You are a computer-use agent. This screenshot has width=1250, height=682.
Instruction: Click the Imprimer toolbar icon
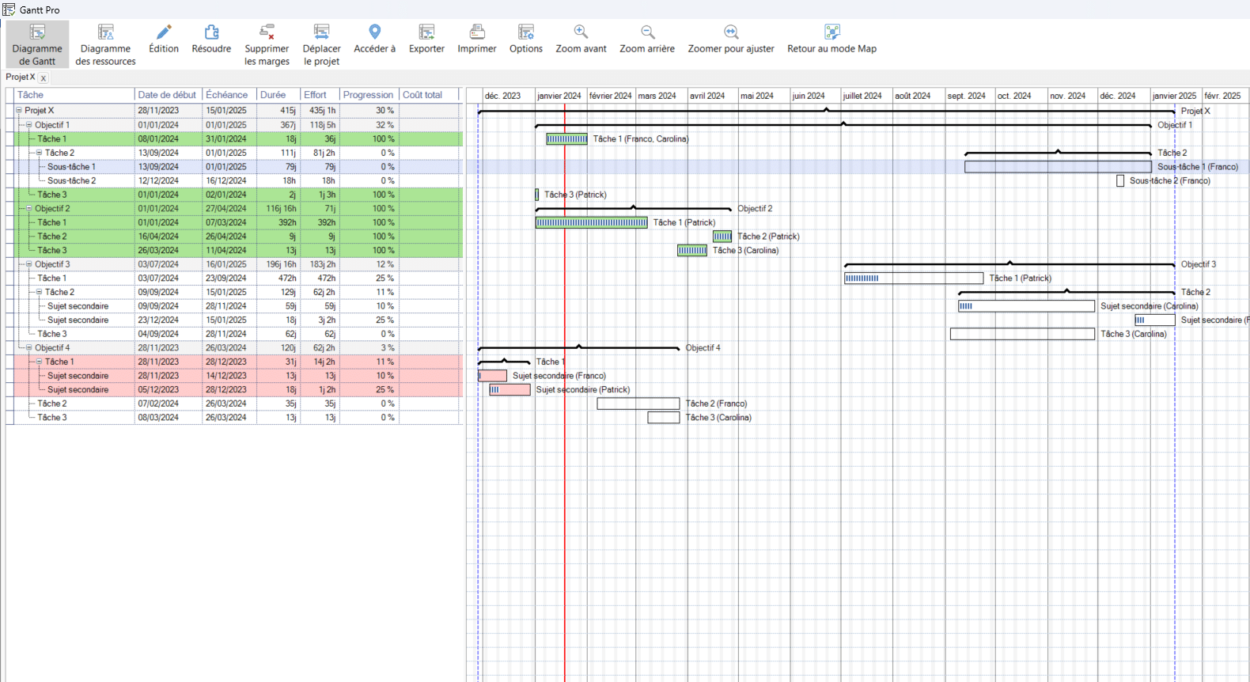(477, 32)
